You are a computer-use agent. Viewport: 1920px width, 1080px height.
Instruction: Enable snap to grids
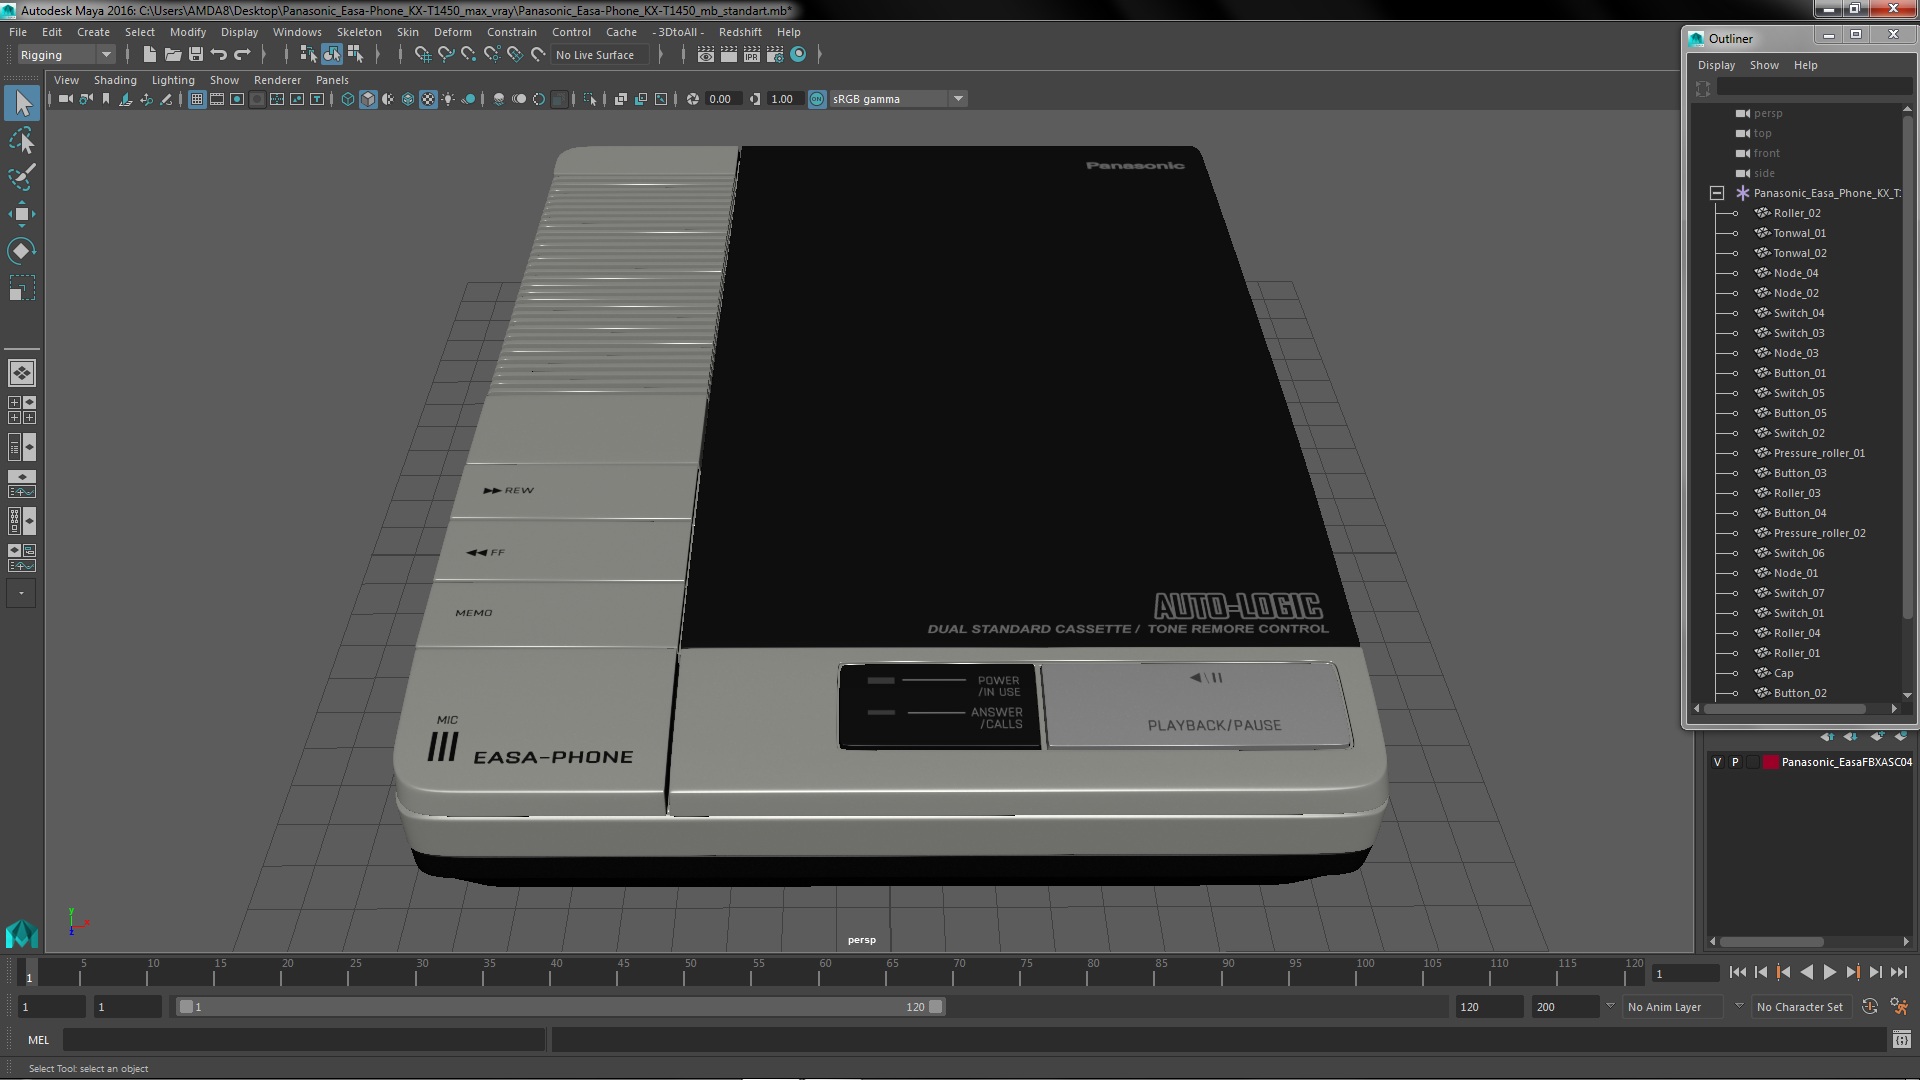423,55
